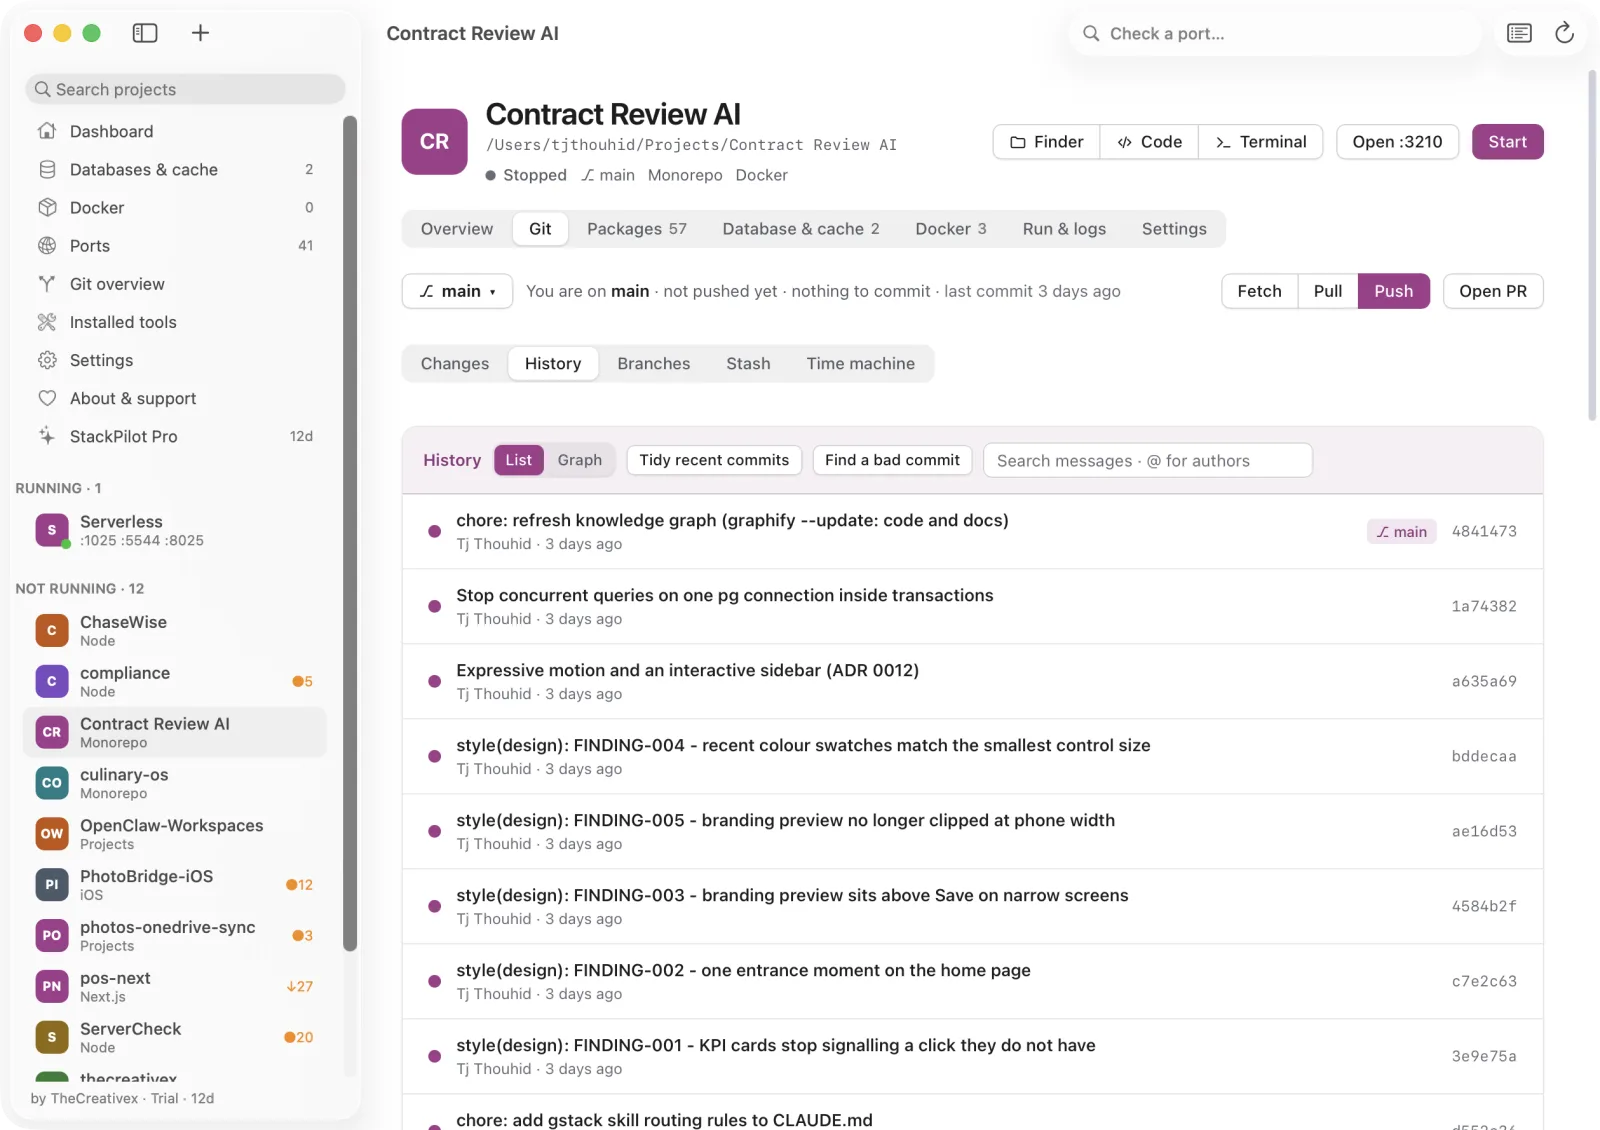Viewport: 1600px width, 1130px height.
Task: Click the Terminal button
Action: point(1261,142)
